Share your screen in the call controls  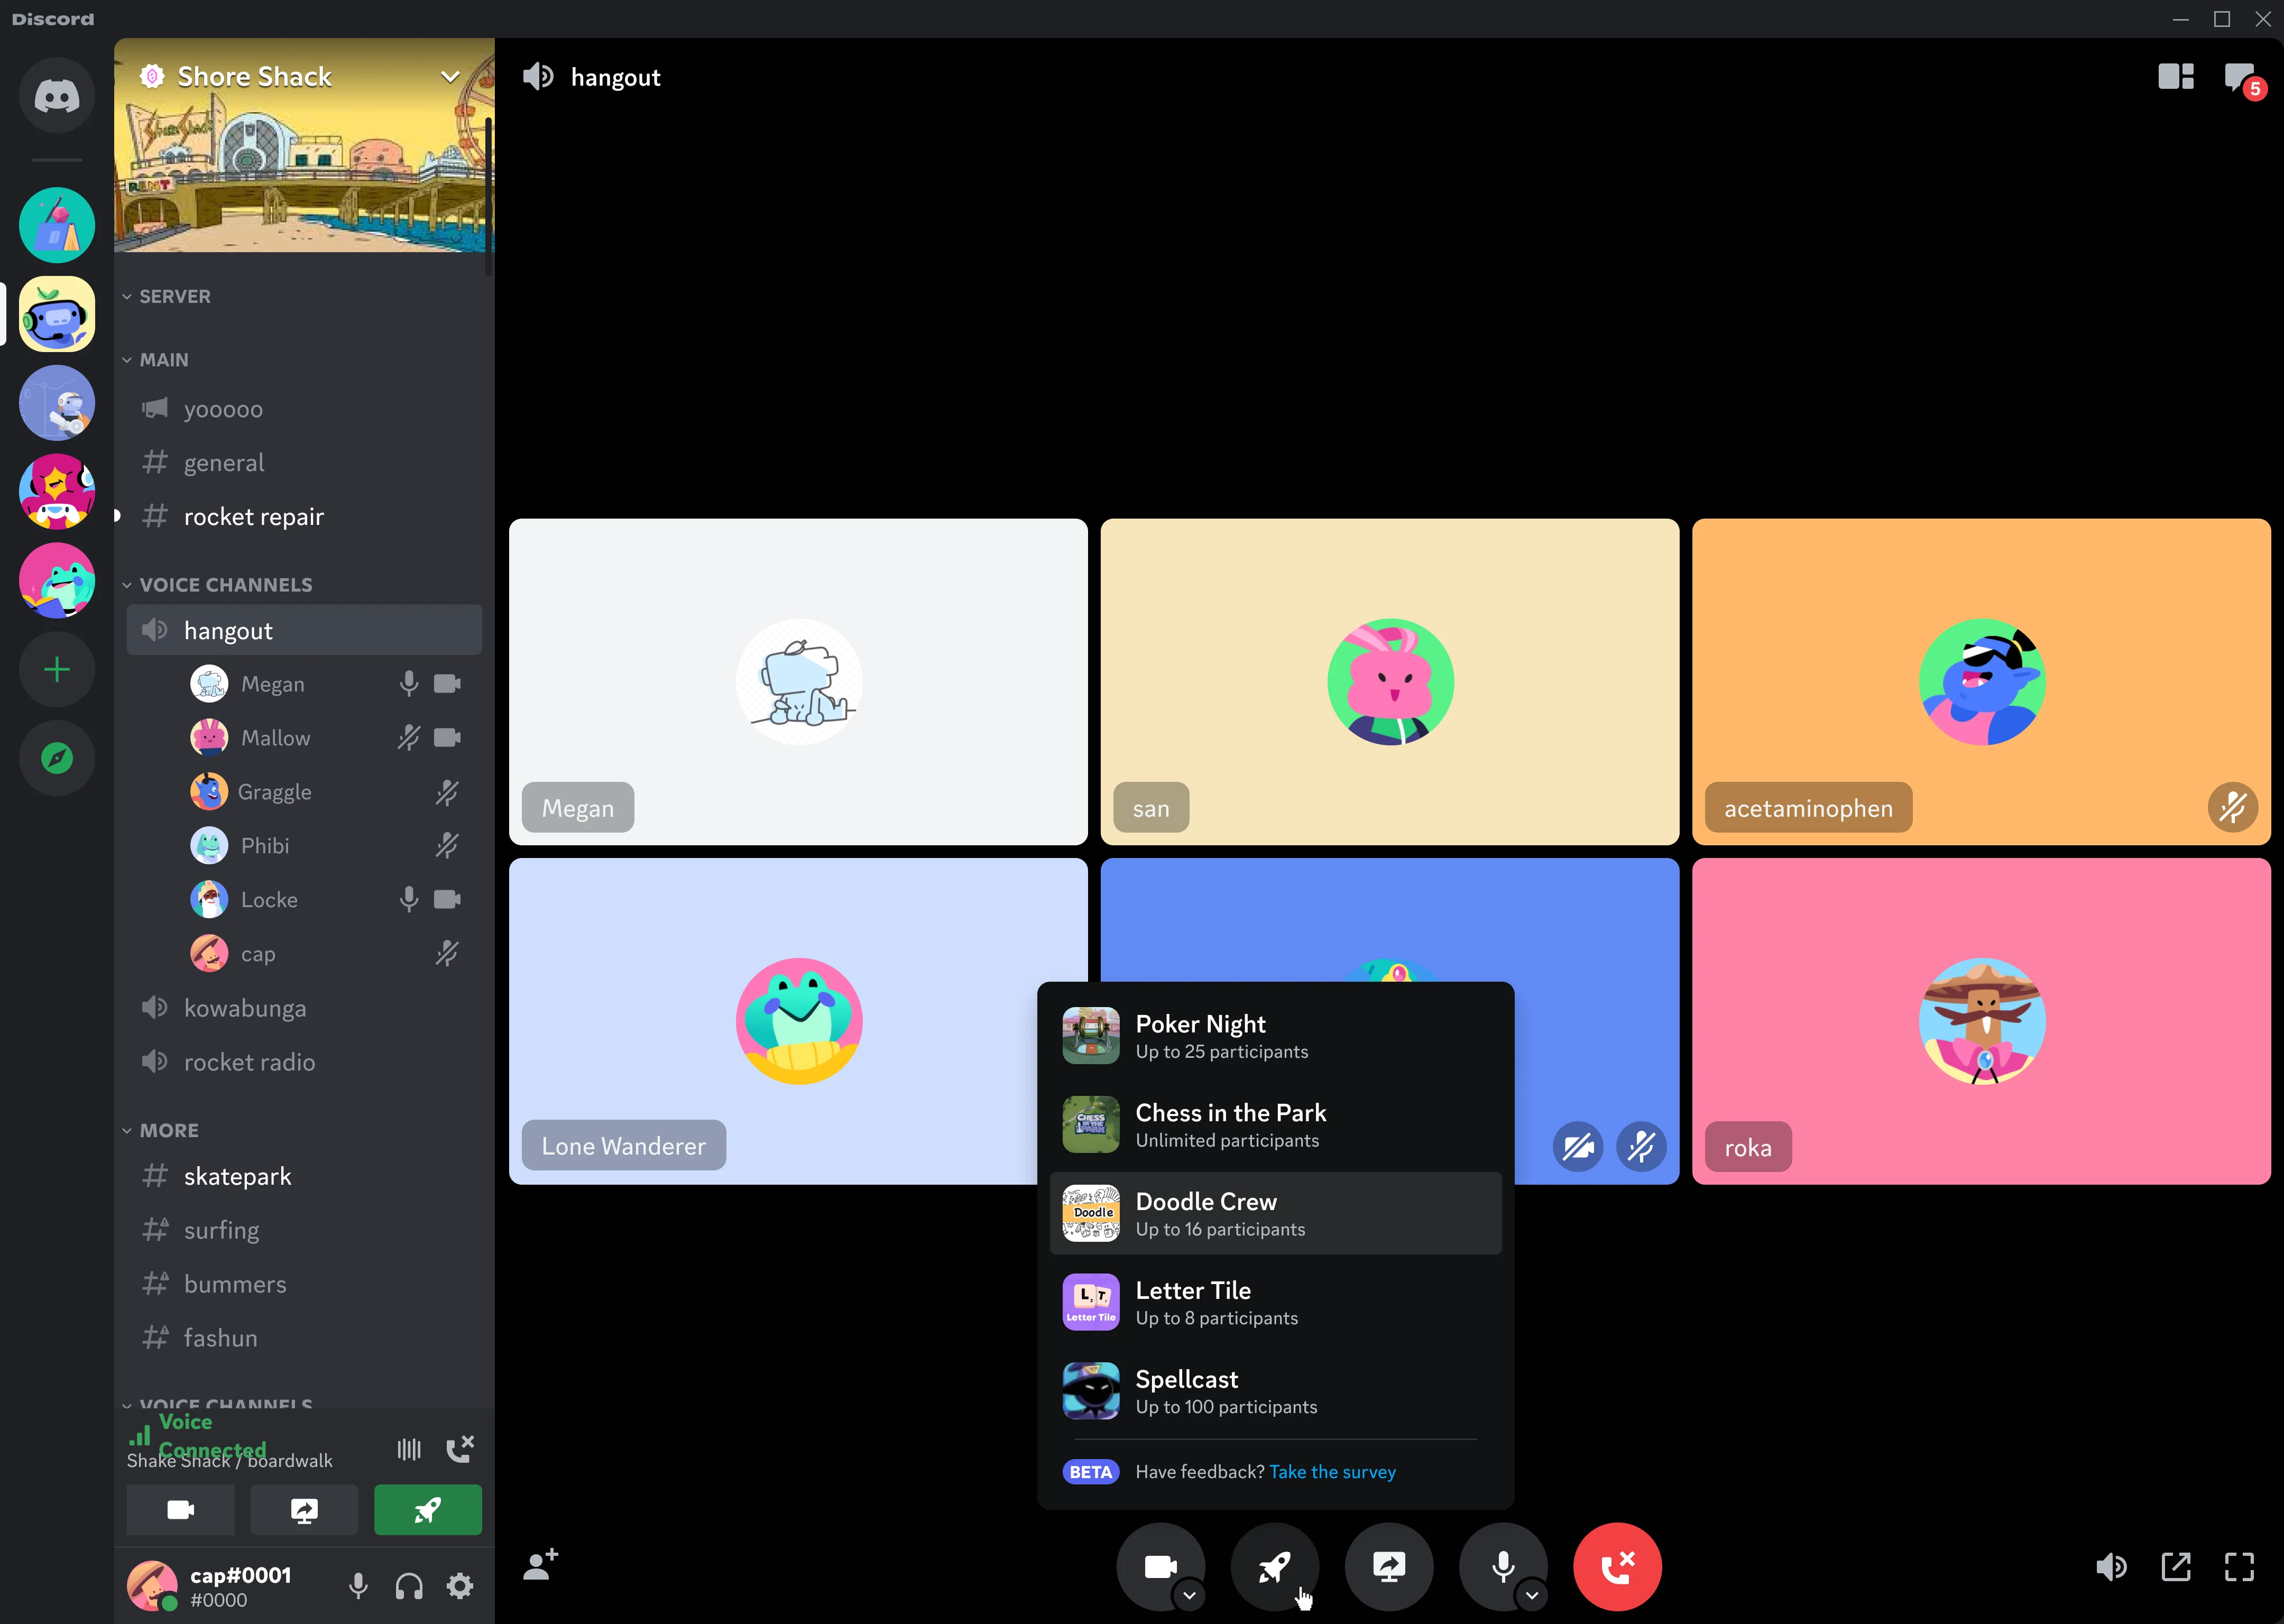point(1389,1566)
